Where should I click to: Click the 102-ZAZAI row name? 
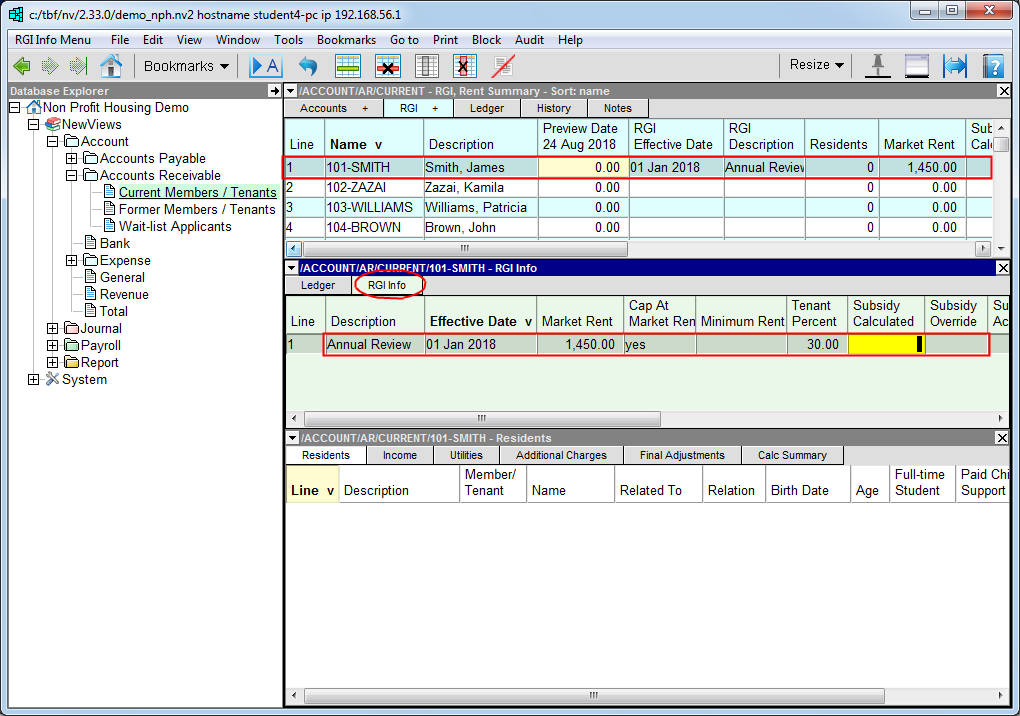coord(357,187)
